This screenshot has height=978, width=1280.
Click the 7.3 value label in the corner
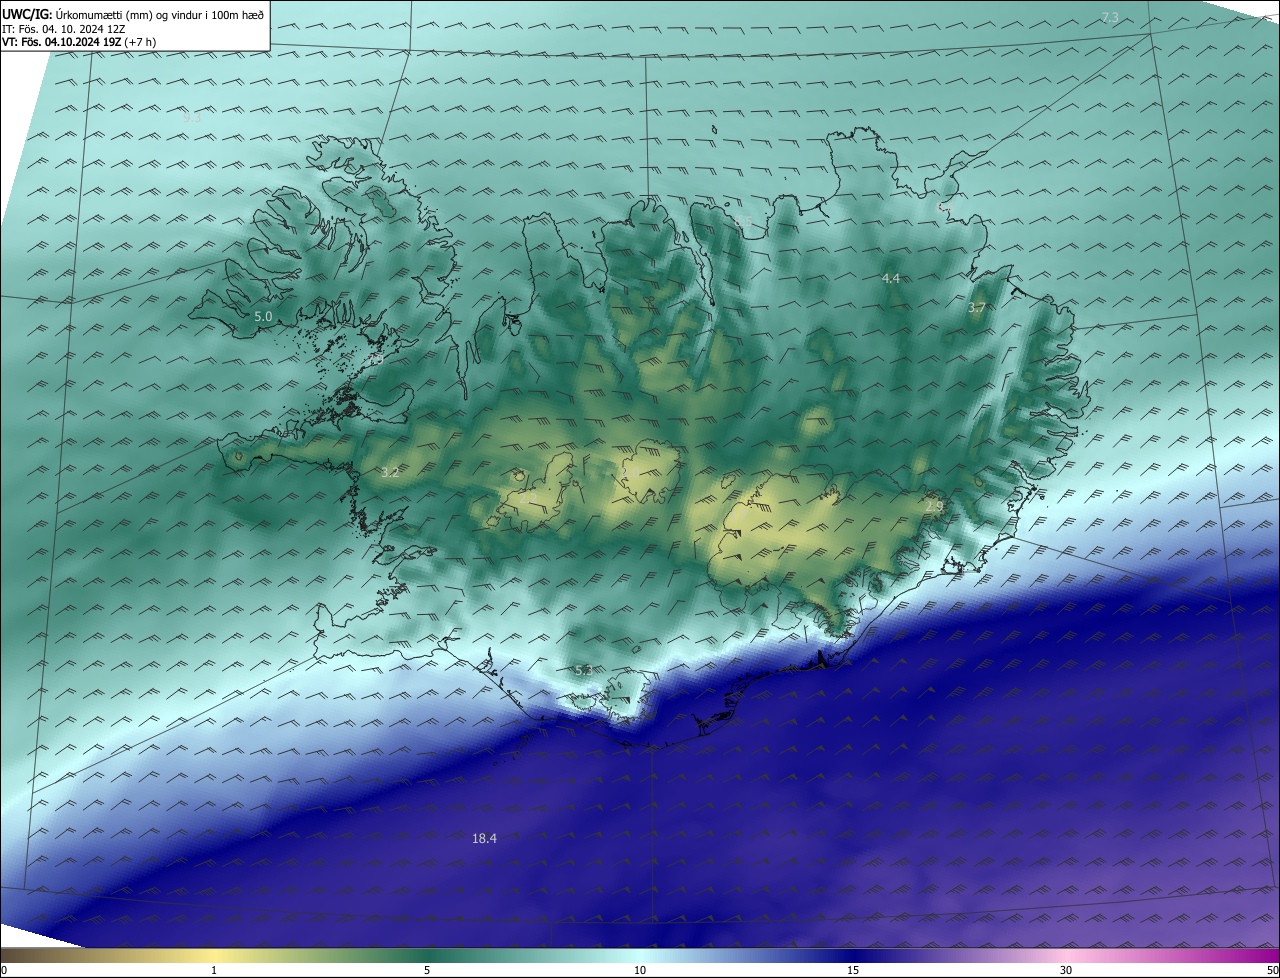coord(1110,18)
